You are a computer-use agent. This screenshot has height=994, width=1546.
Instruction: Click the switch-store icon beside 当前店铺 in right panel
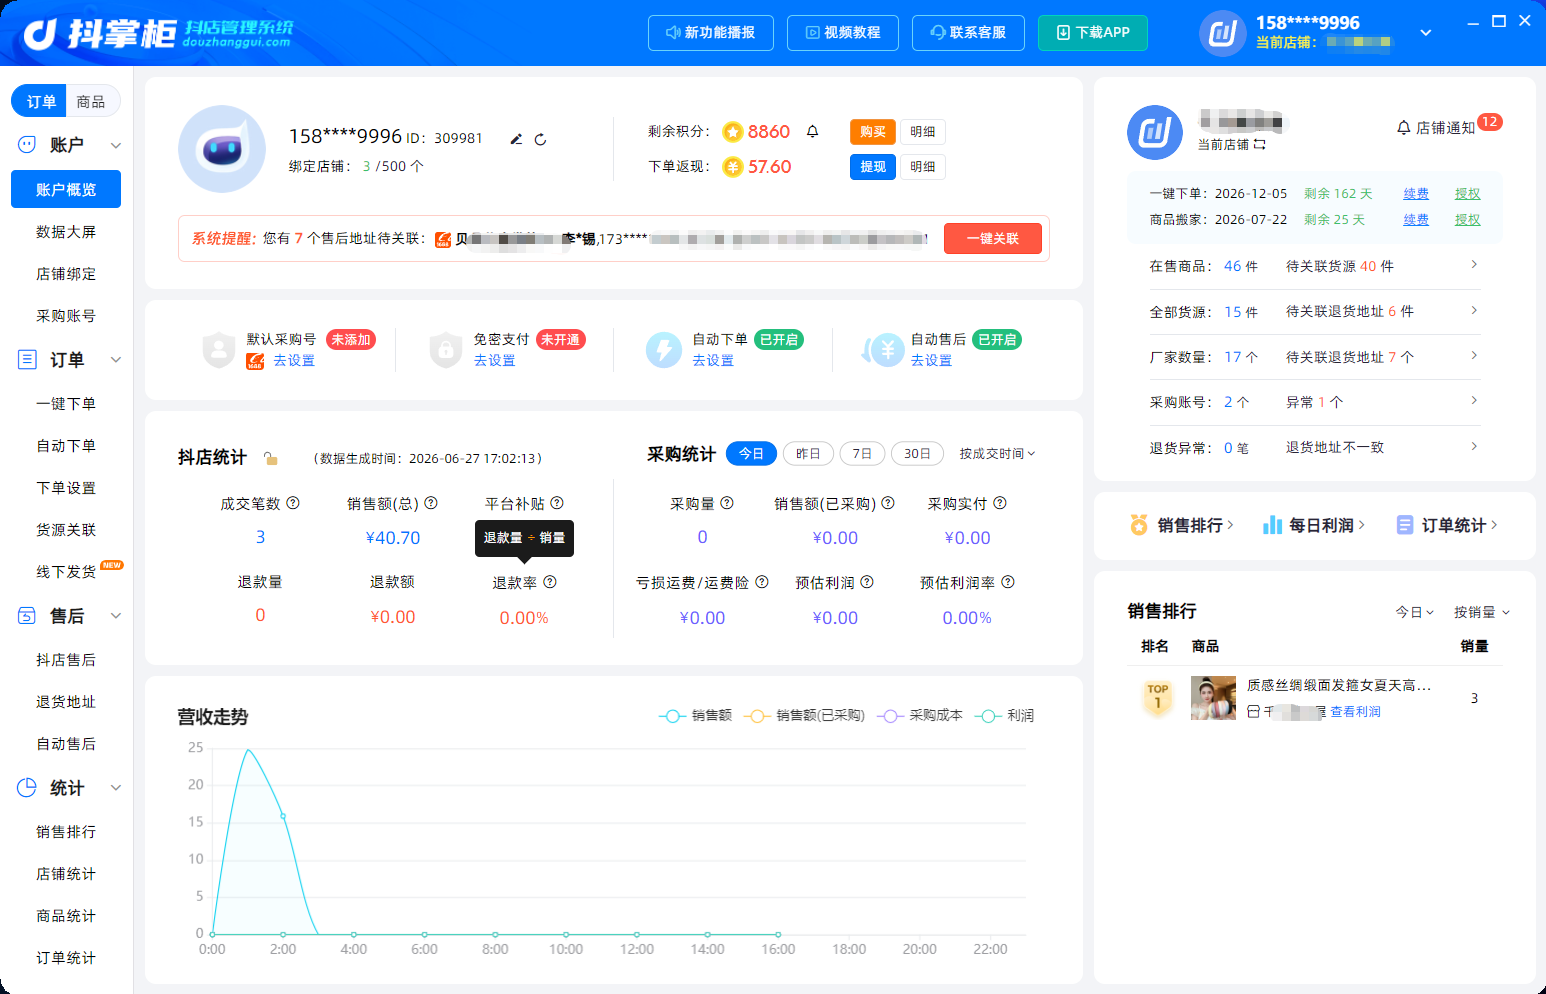click(x=1260, y=145)
